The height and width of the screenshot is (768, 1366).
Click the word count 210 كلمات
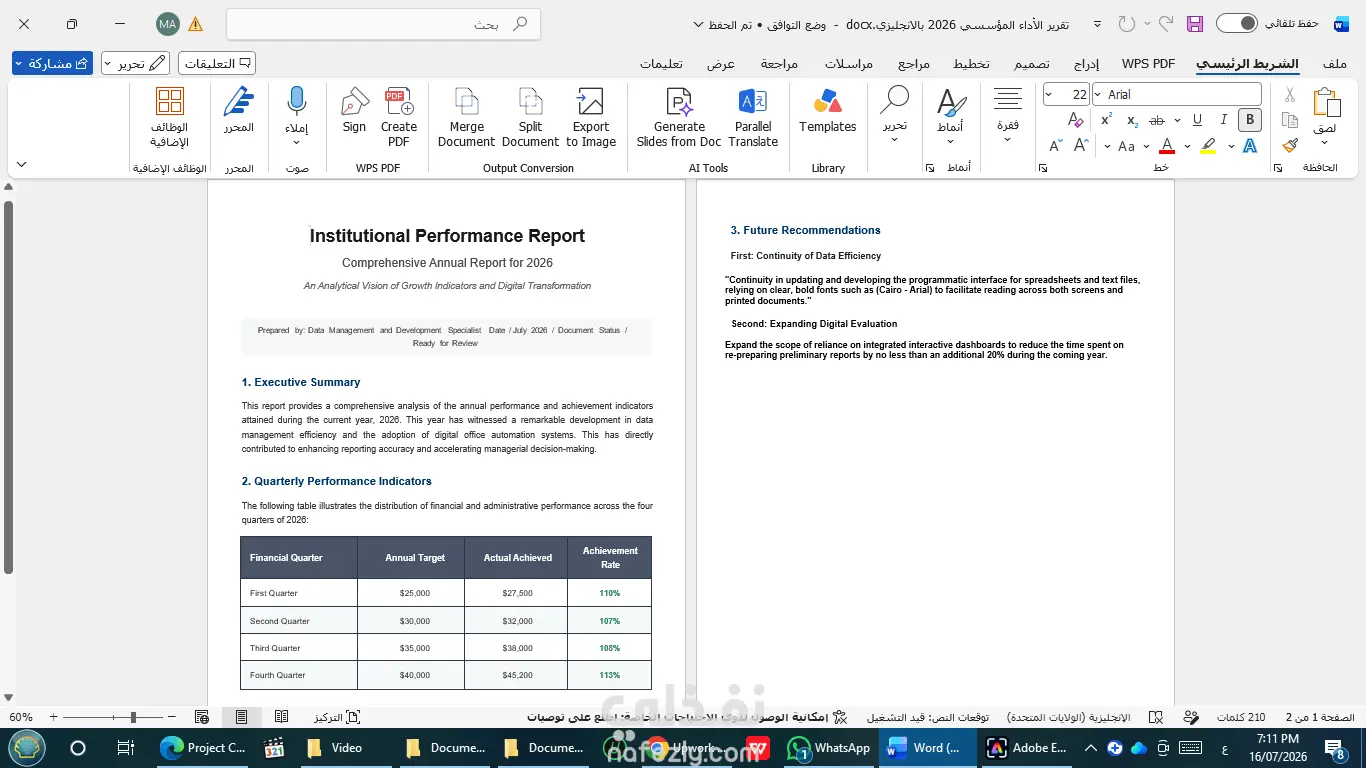[x=1241, y=717]
